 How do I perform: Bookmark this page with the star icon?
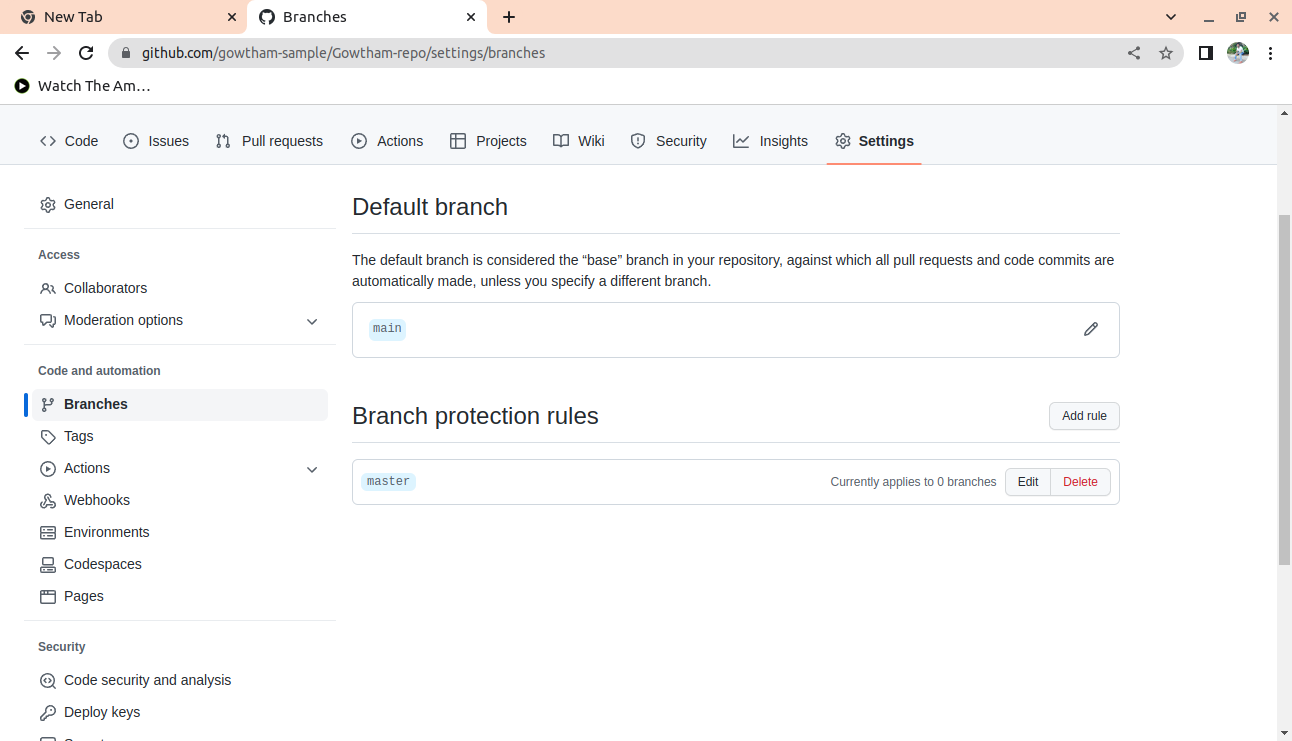pyautogui.click(x=1165, y=53)
